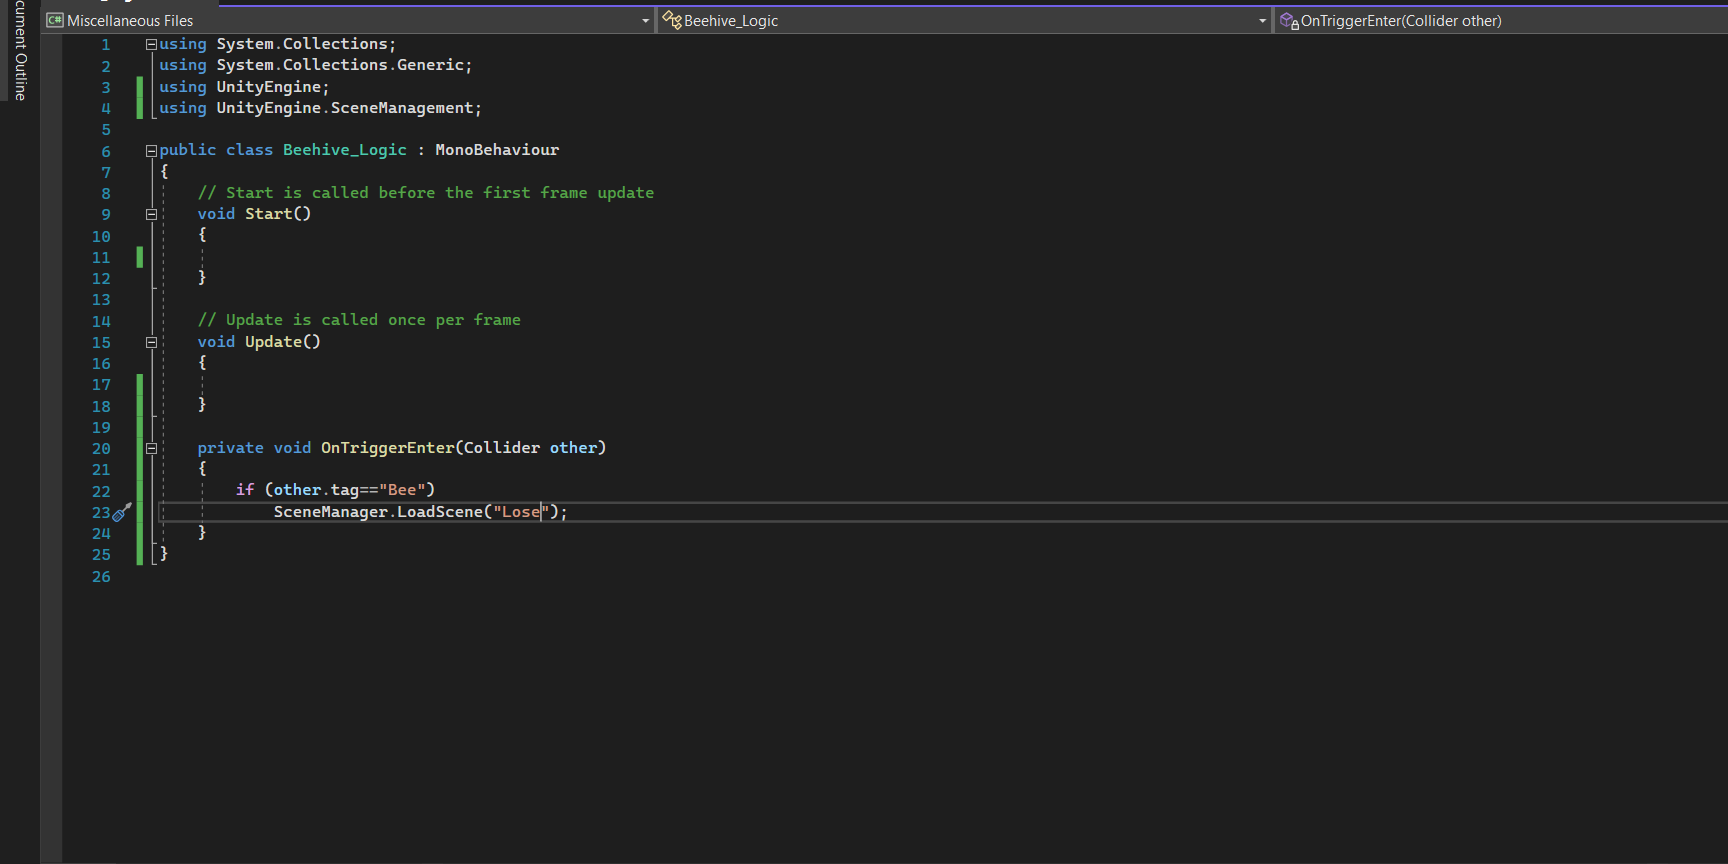This screenshot has height=864, width=1728.
Task: Open the Beehive_Logic type dropdown arrow
Action: (1262, 21)
